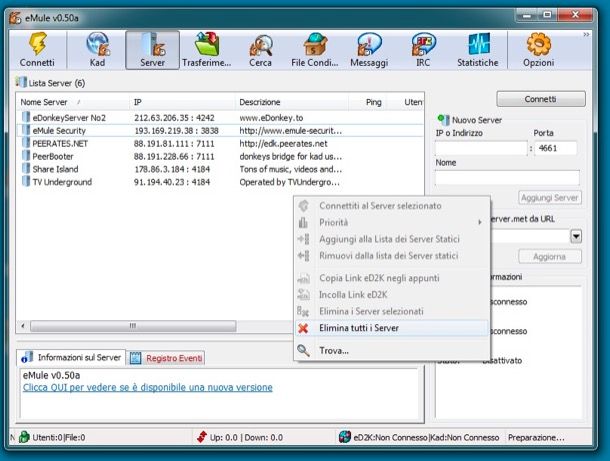Click the magnifier icon next to Trova
Viewport: 610px width, 461px height.
303,351
